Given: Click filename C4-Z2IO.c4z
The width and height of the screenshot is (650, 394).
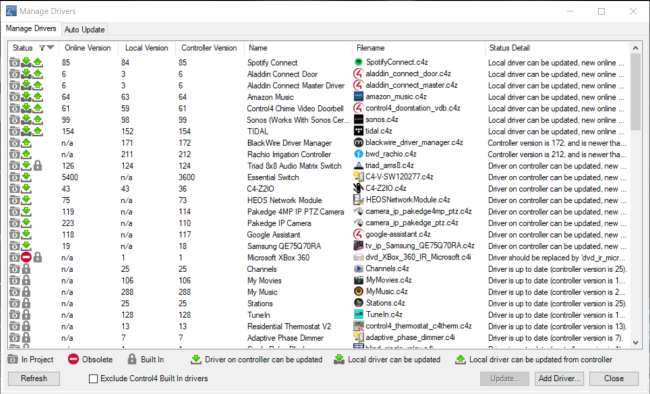Looking at the screenshot, I should 386,188.
